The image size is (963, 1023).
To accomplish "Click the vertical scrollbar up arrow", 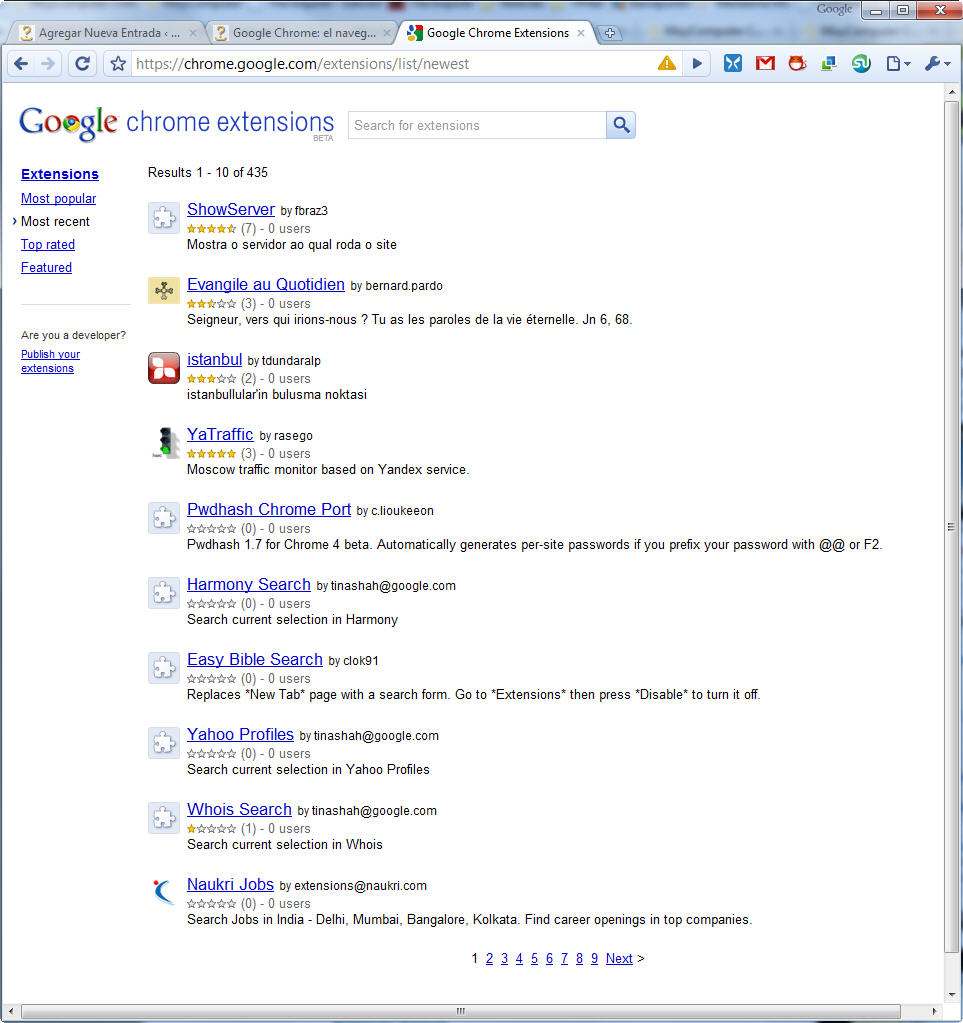I will 951,93.
